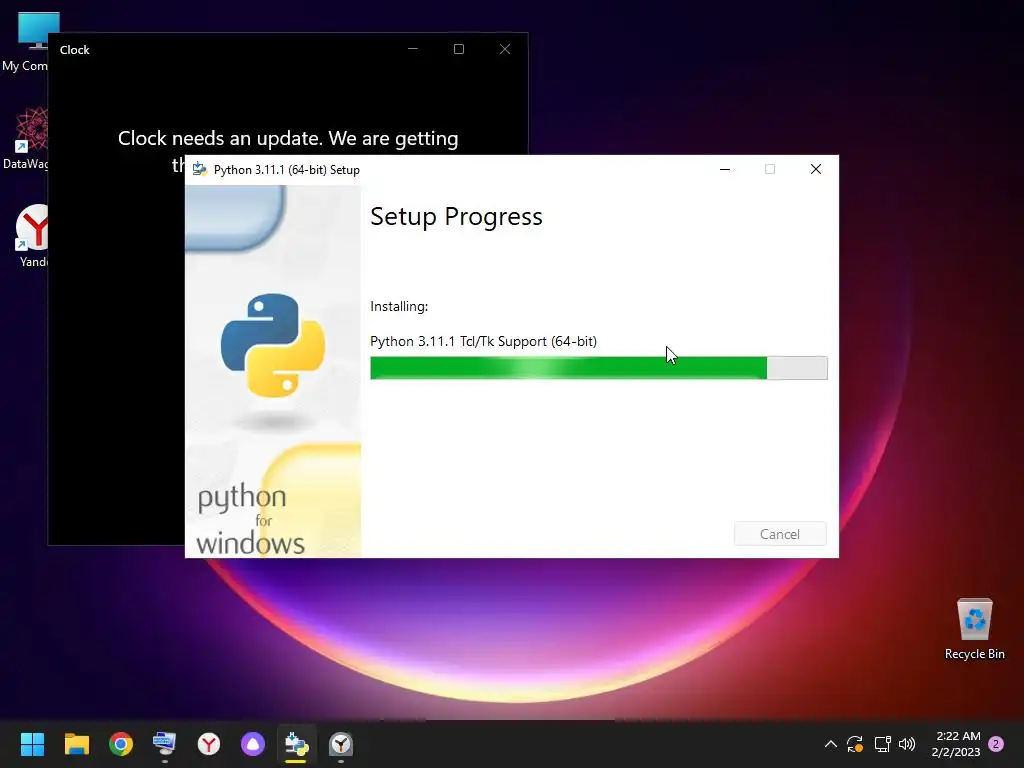Minimize the Clock window
Screen dimensions: 1024x768
[413, 49]
